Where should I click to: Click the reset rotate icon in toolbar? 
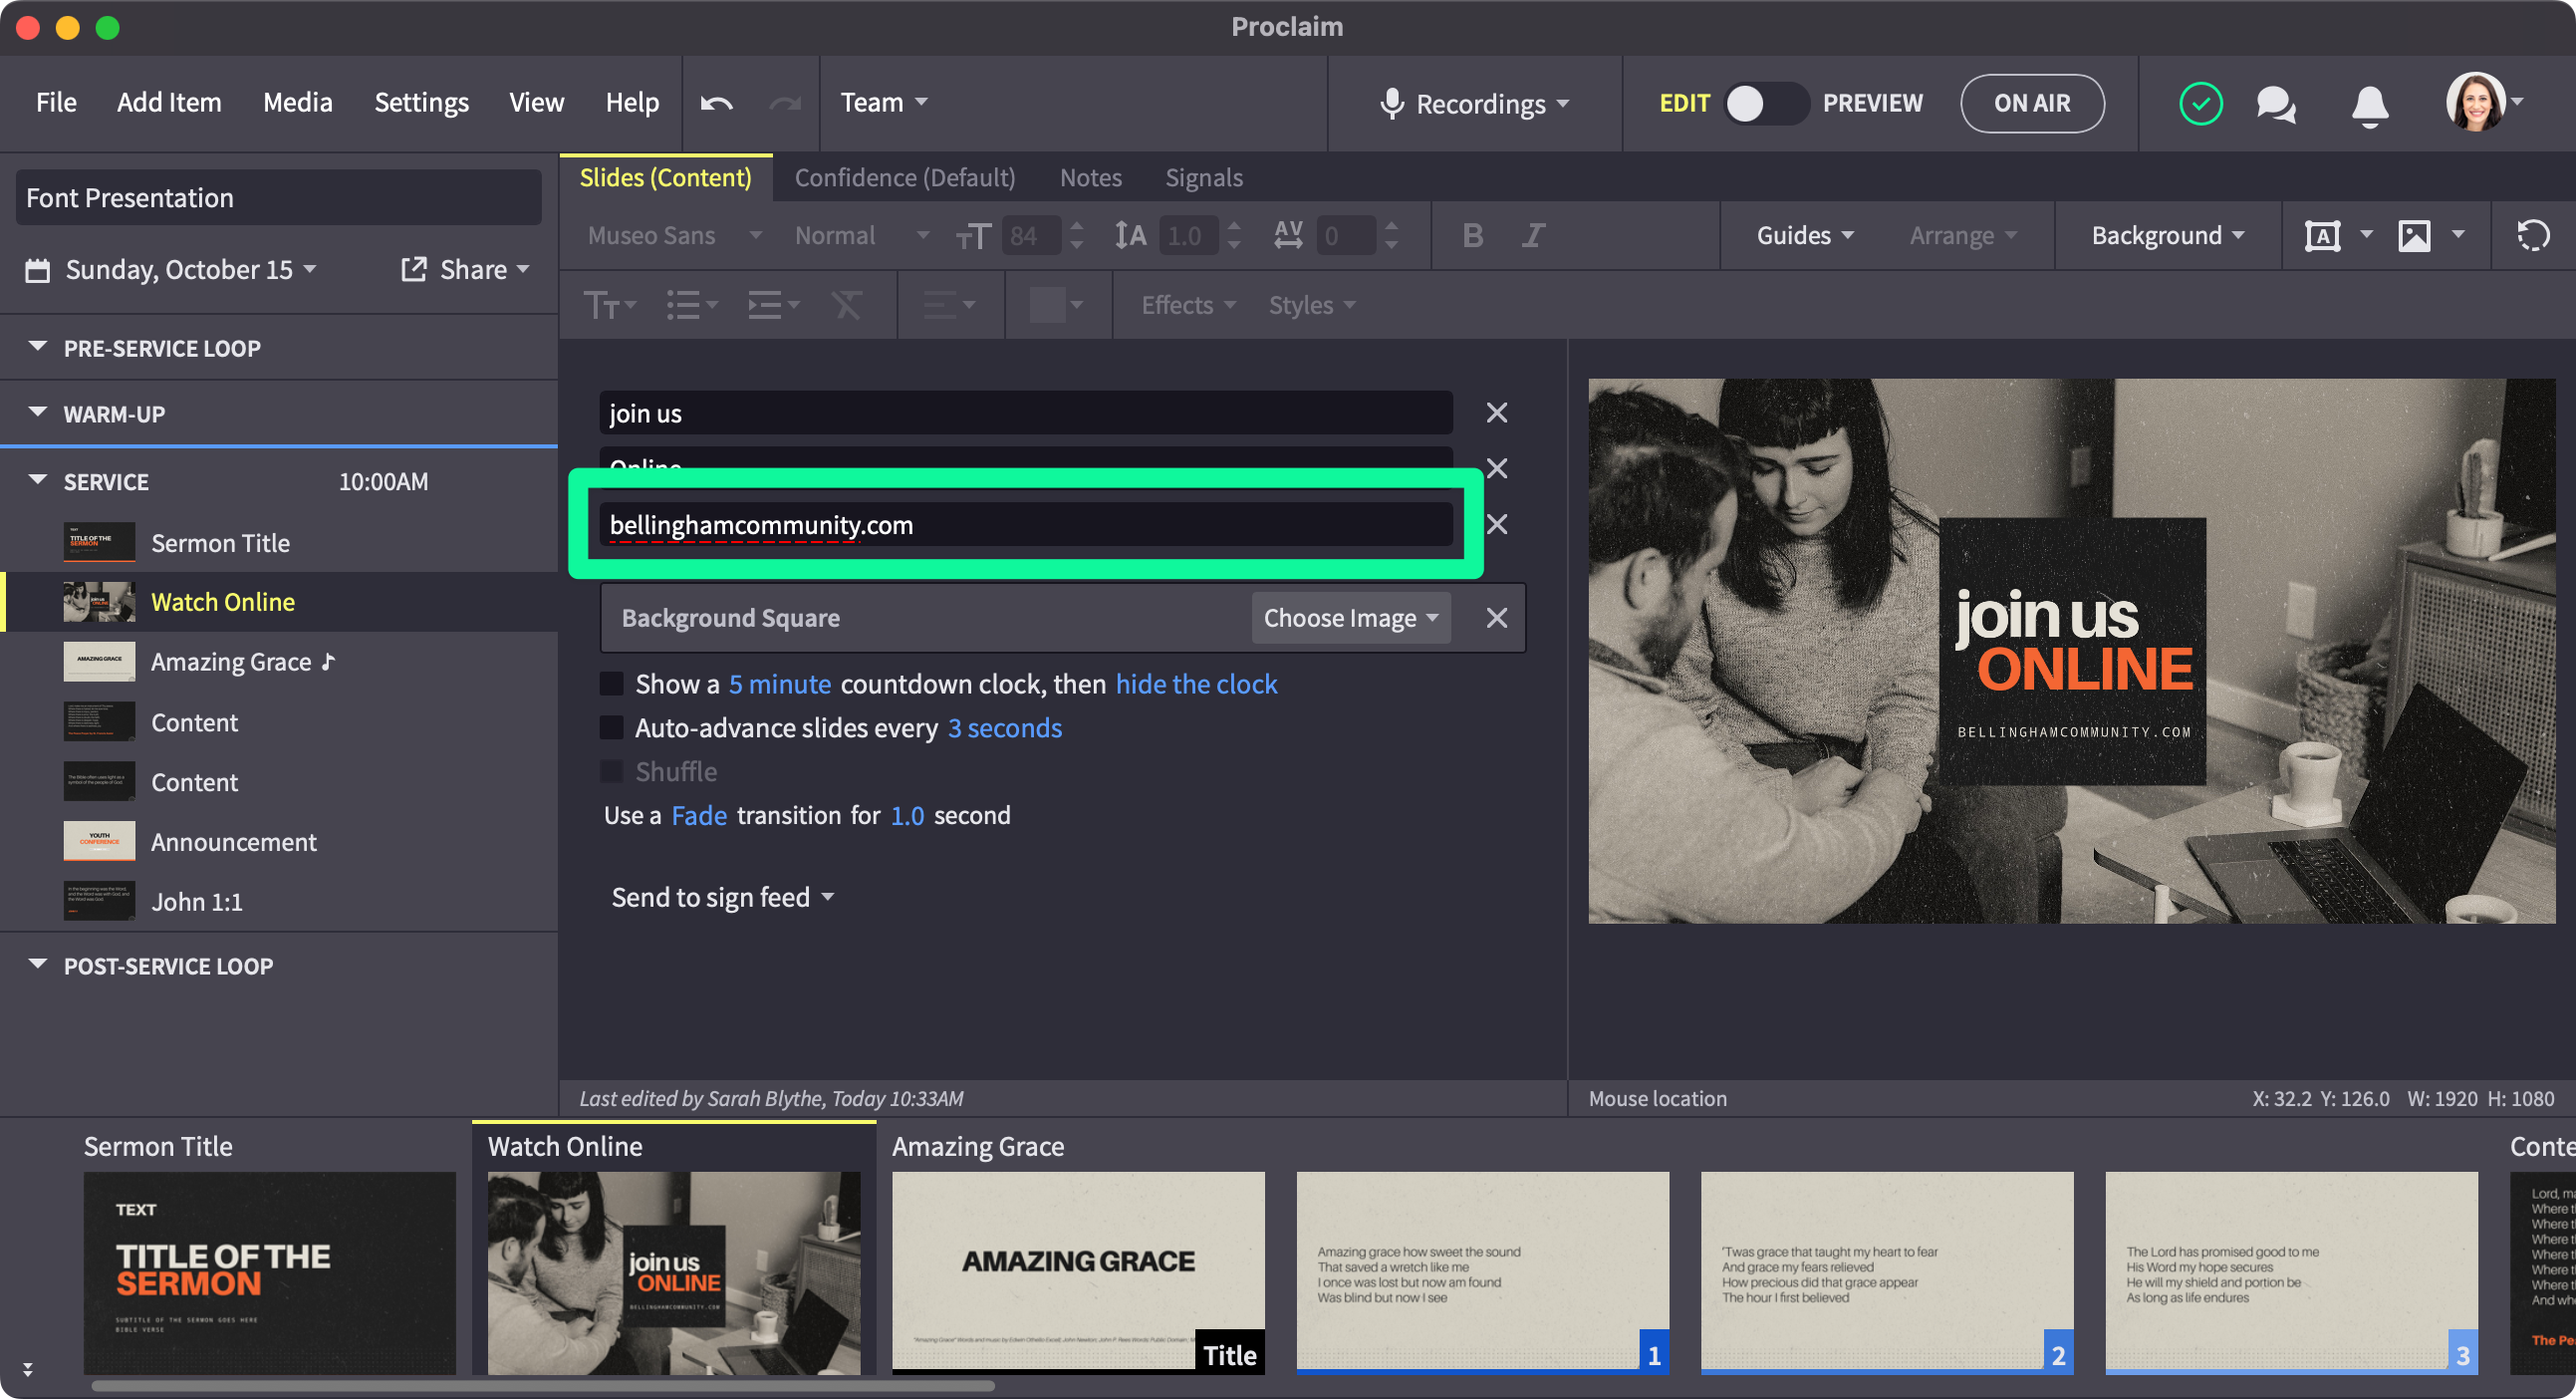[x=2532, y=236]
